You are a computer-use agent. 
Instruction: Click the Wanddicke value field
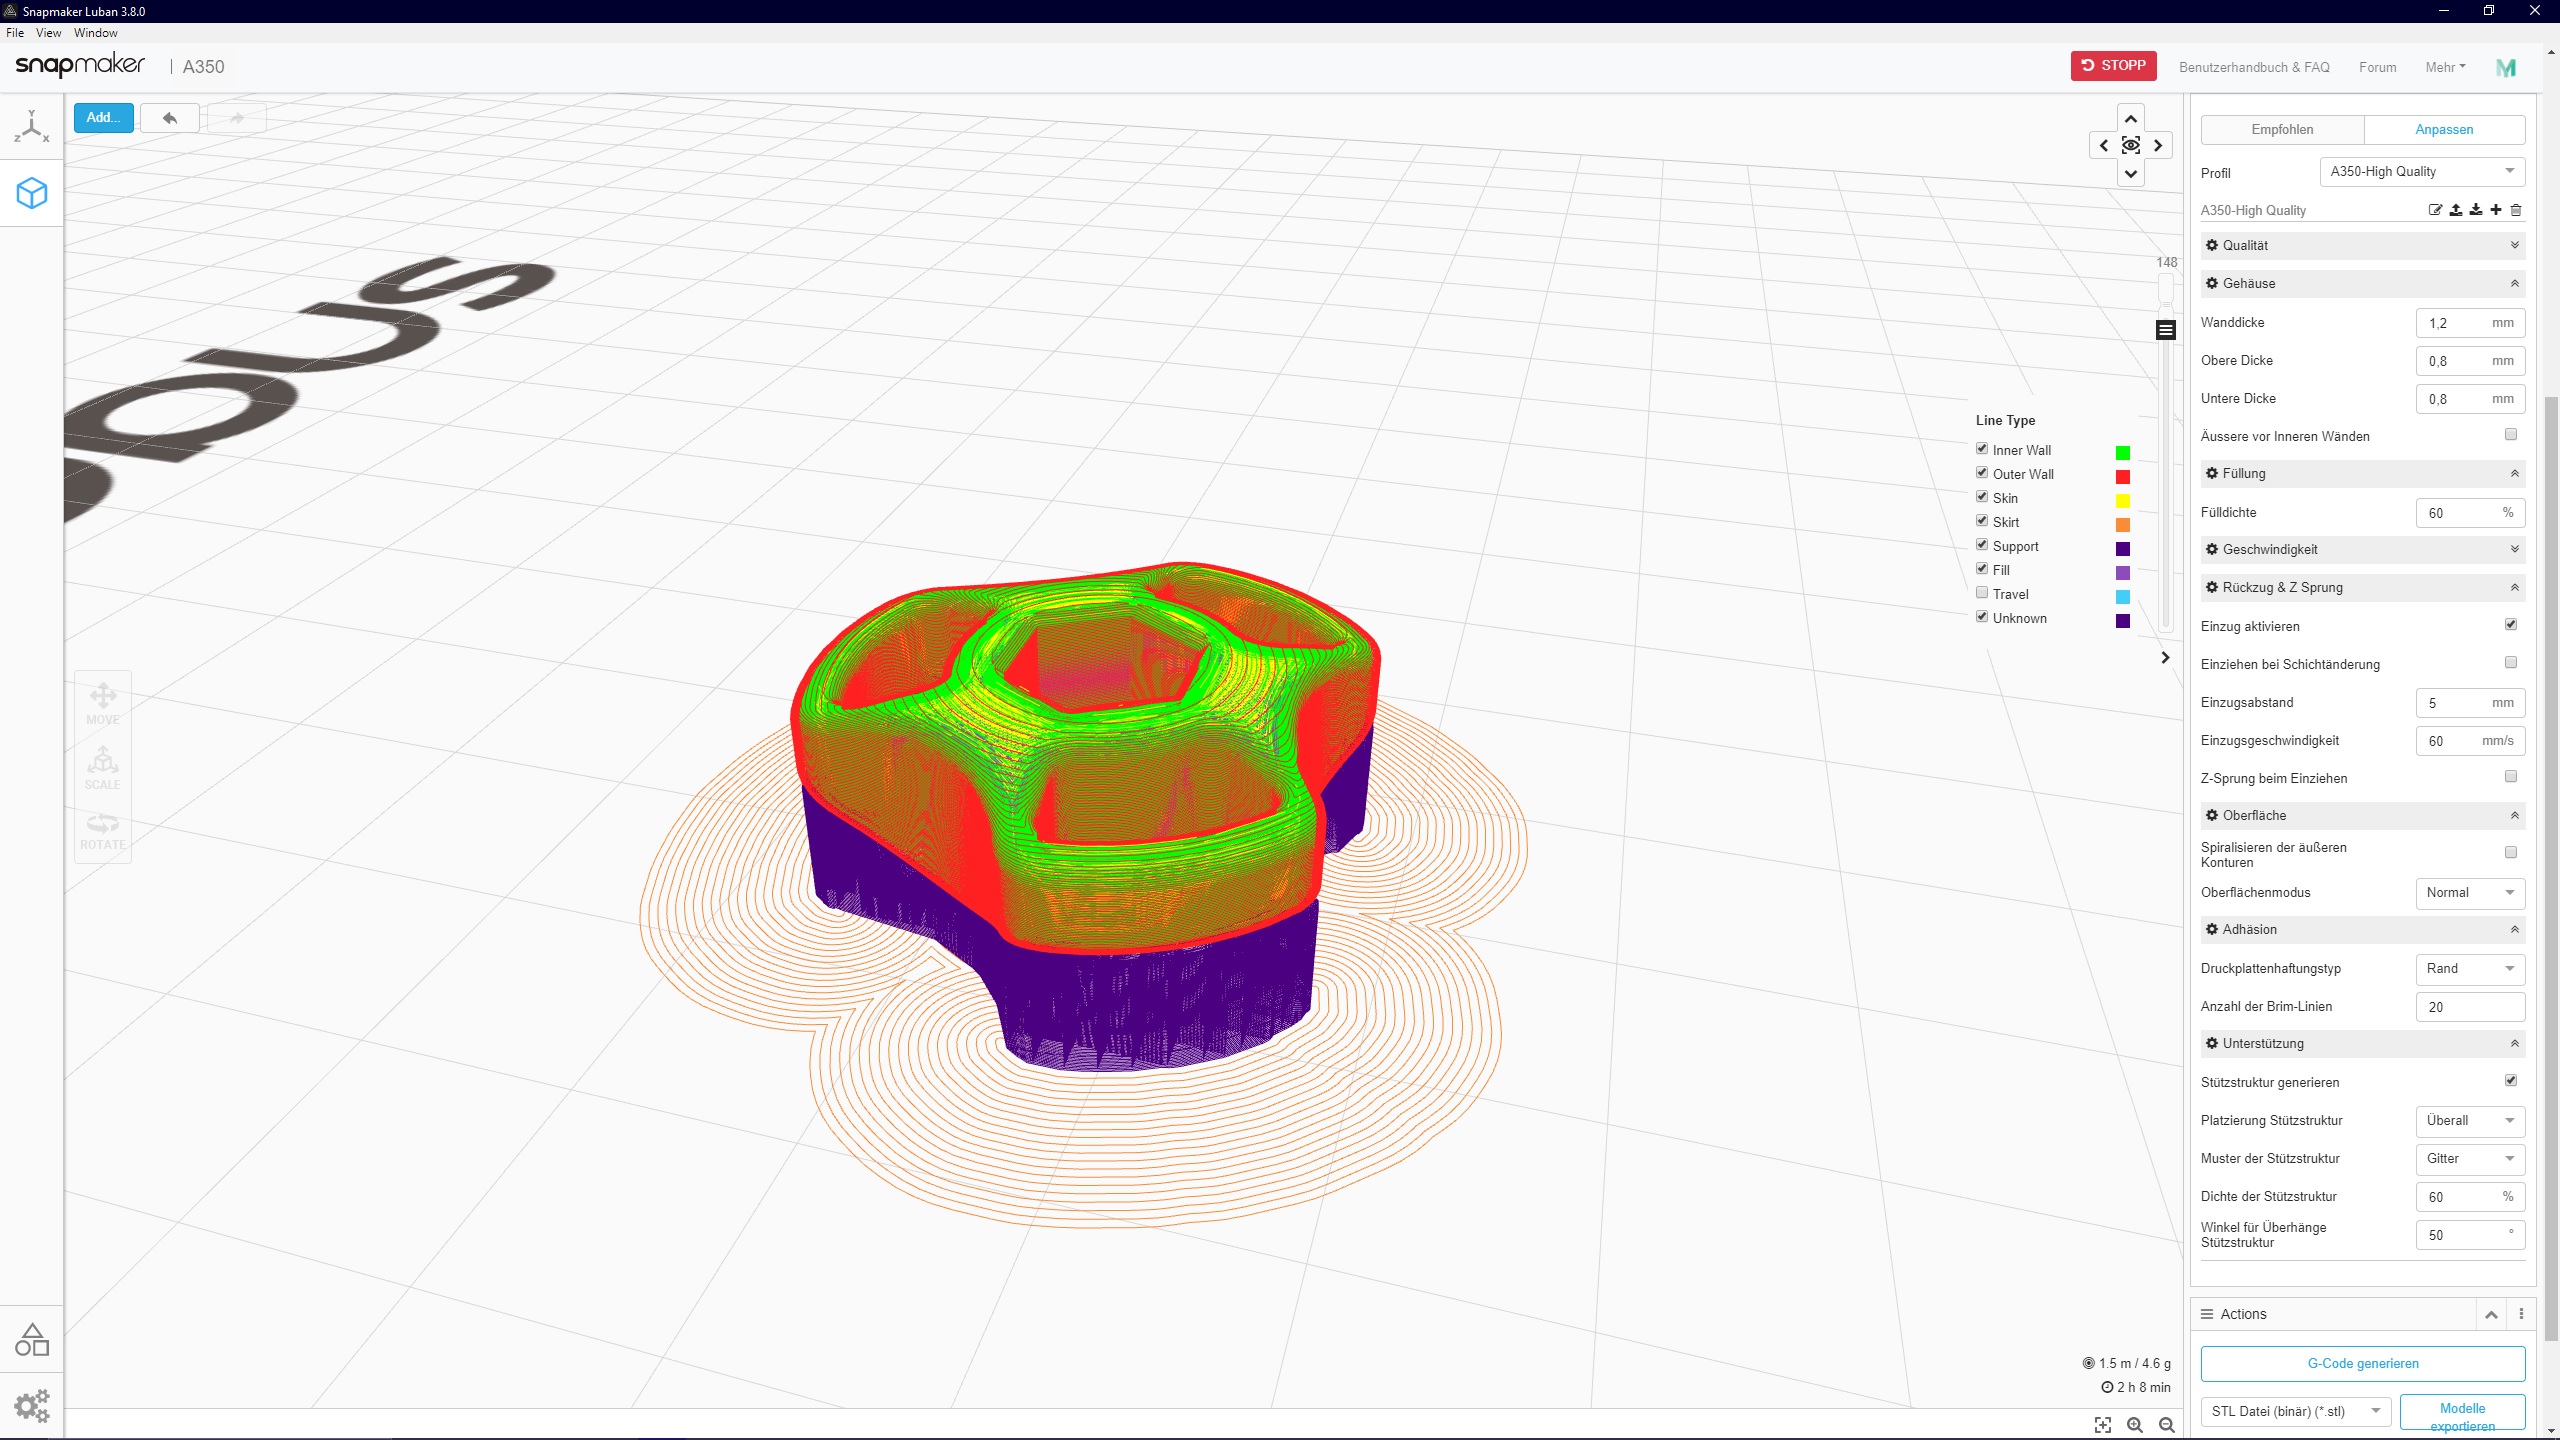pos(2470,323)
